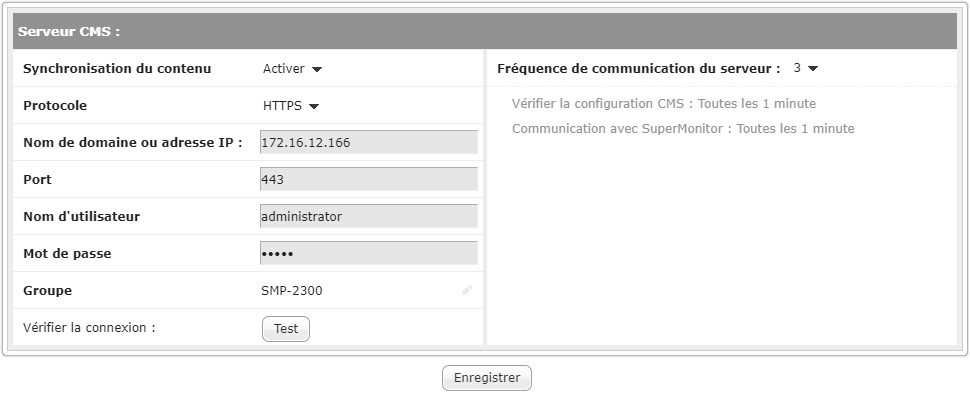This screenshot has width=970, height=395.
Task: Click the Protocole label
Action: (x=55, y=106)
